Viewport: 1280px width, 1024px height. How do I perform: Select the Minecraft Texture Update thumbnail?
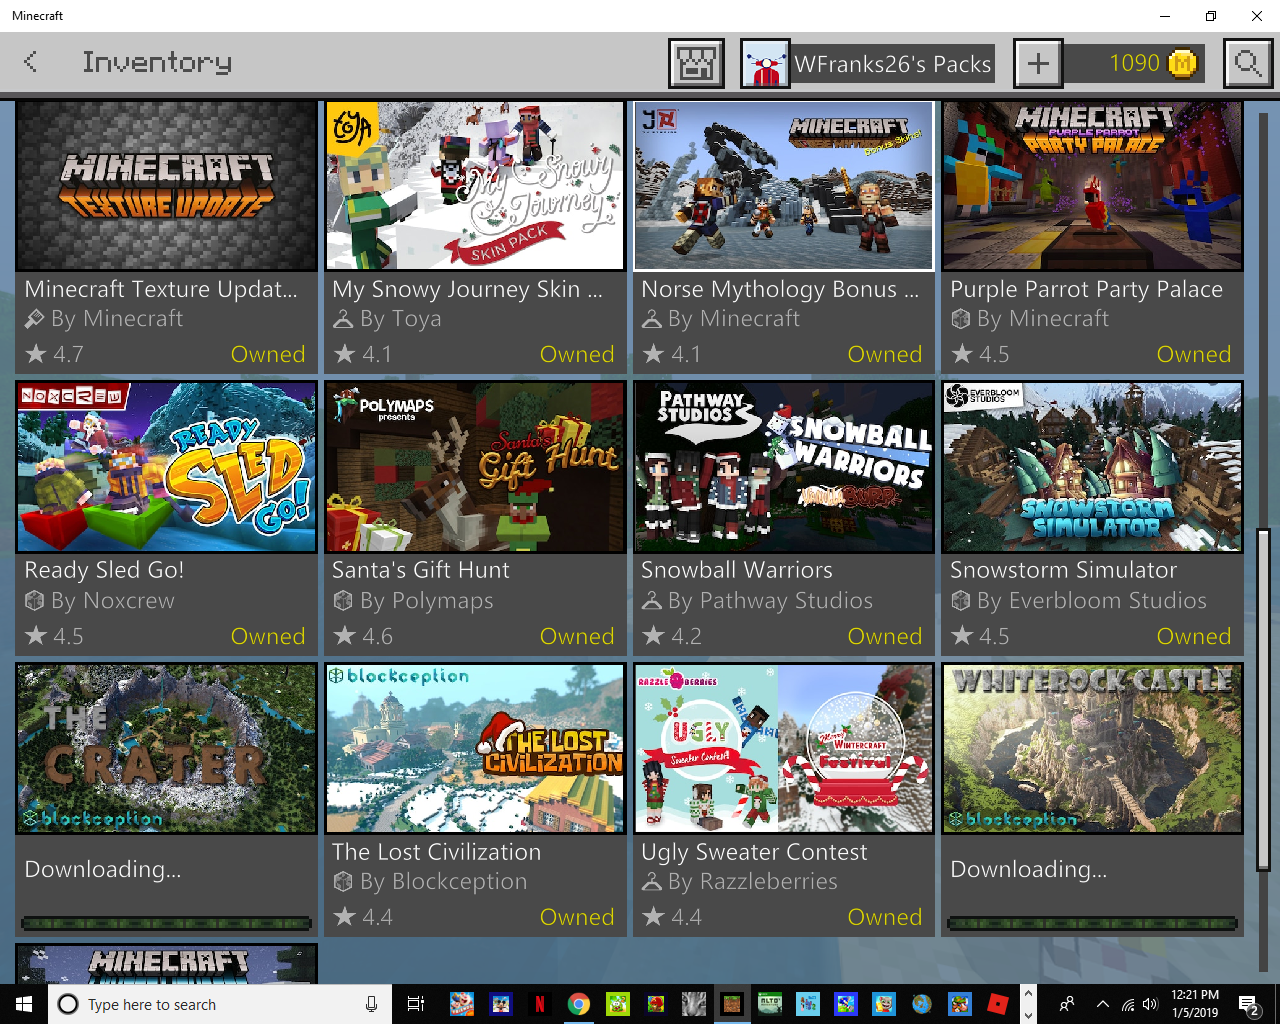tap(166, 186)
